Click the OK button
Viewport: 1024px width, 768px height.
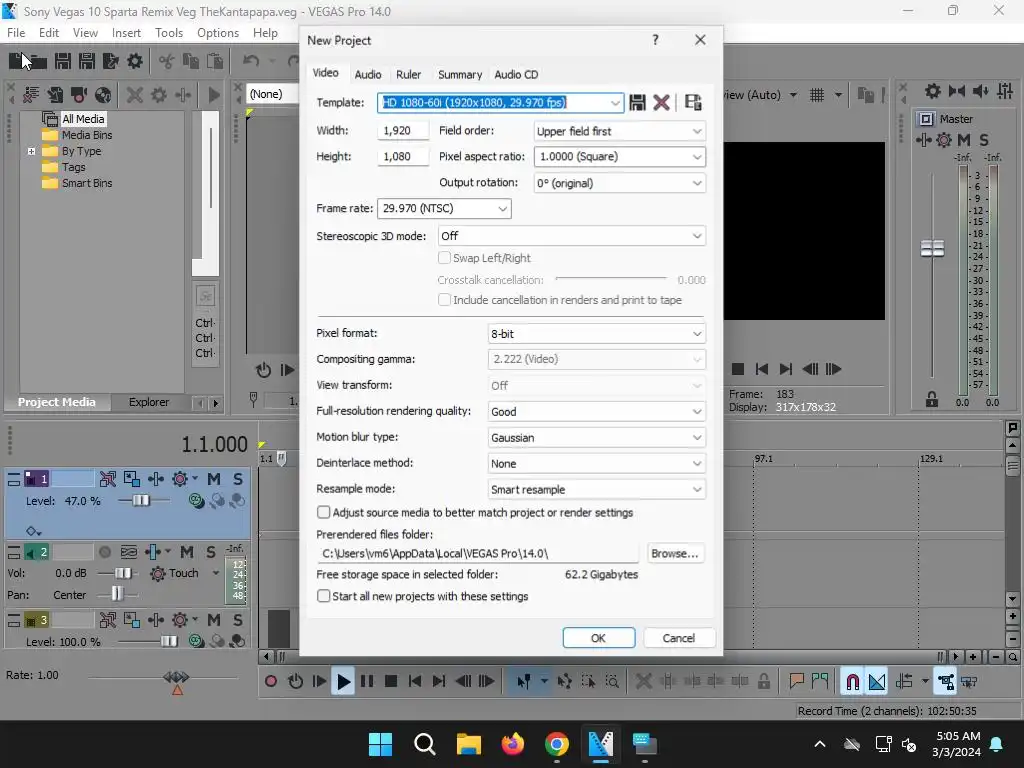(598, 638)
